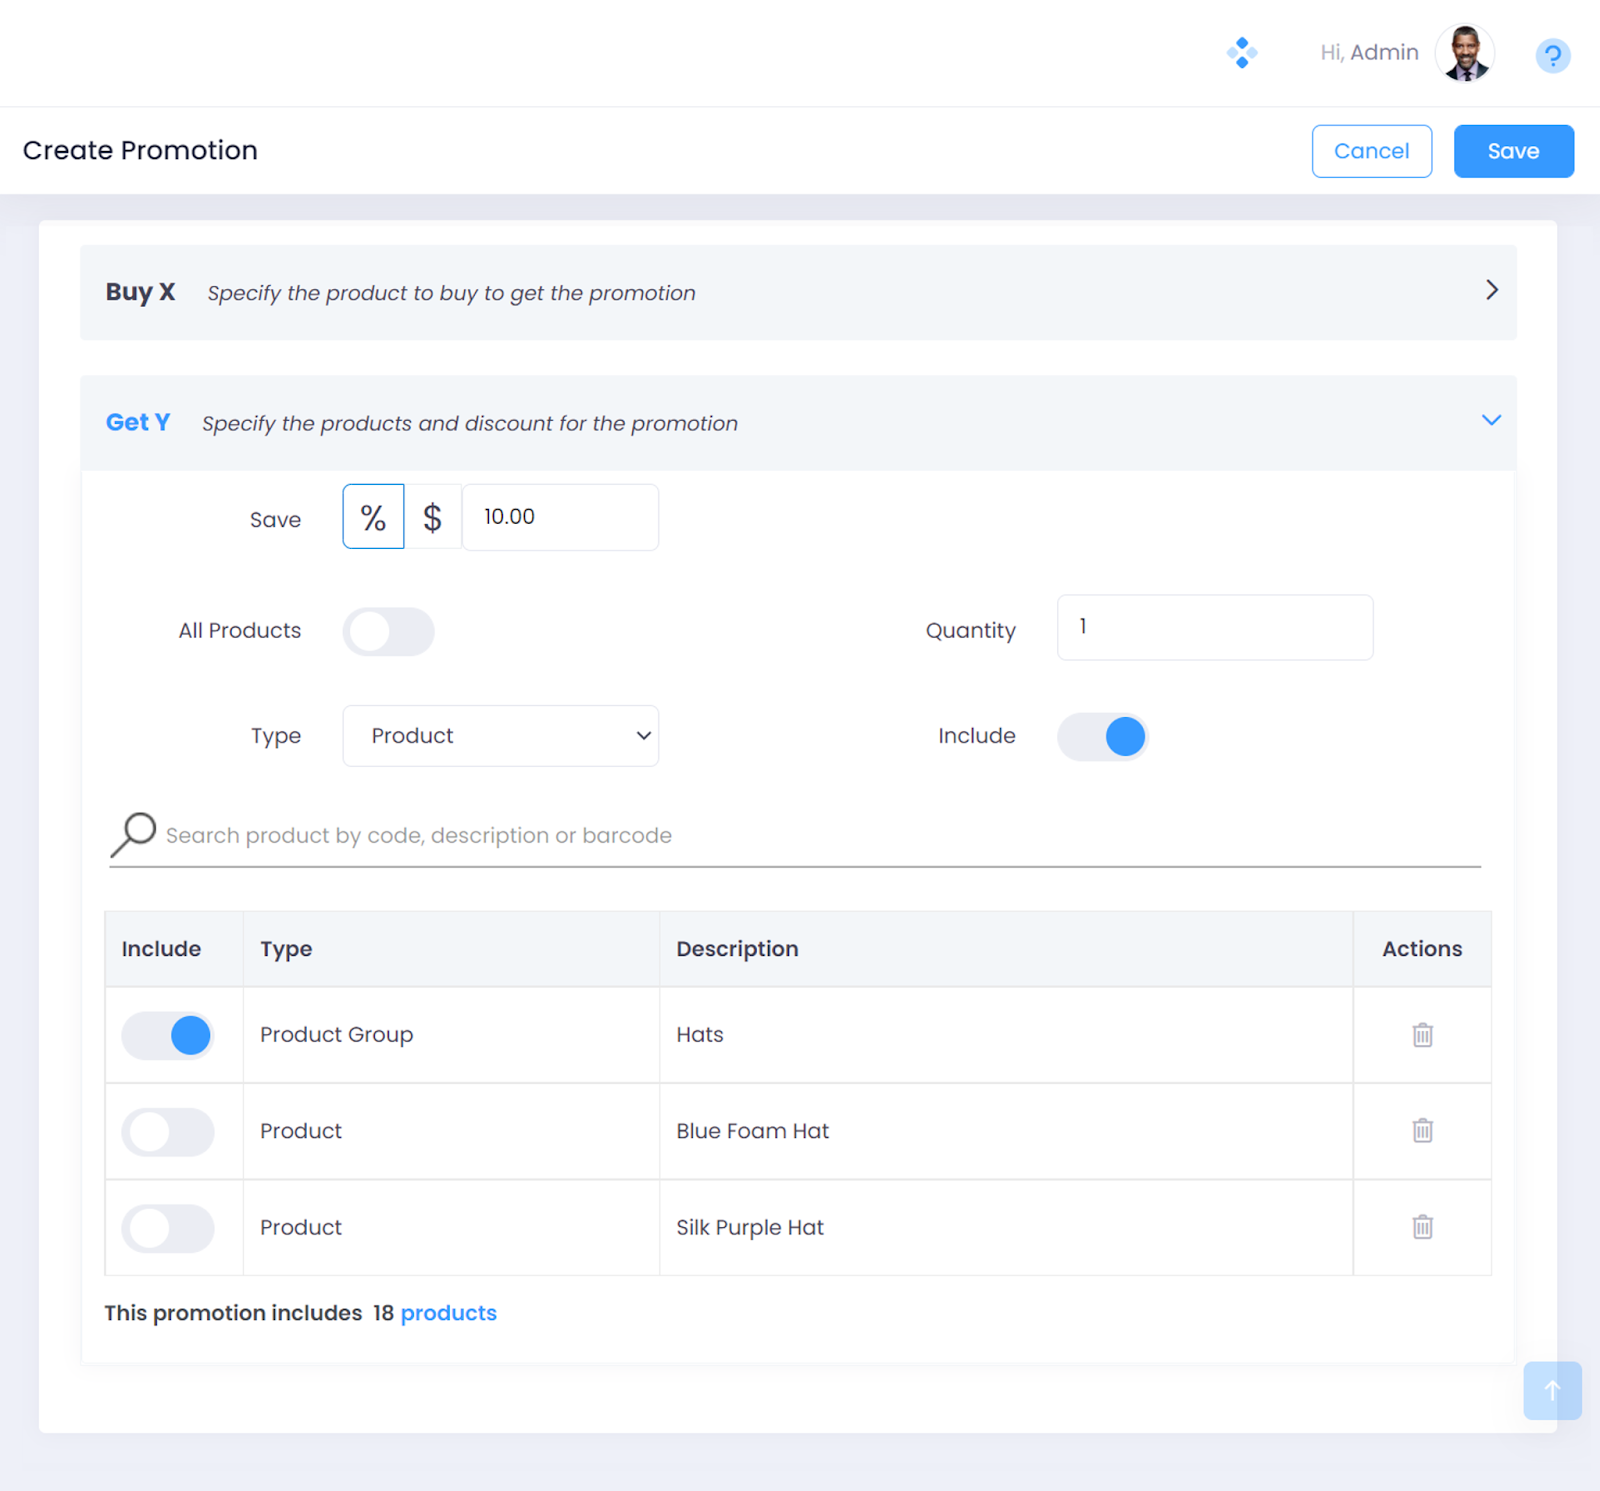The image size is (1600, 1491).
Task: Turn off the Include toggle beside Quantity
Action: coord(1102,737)
